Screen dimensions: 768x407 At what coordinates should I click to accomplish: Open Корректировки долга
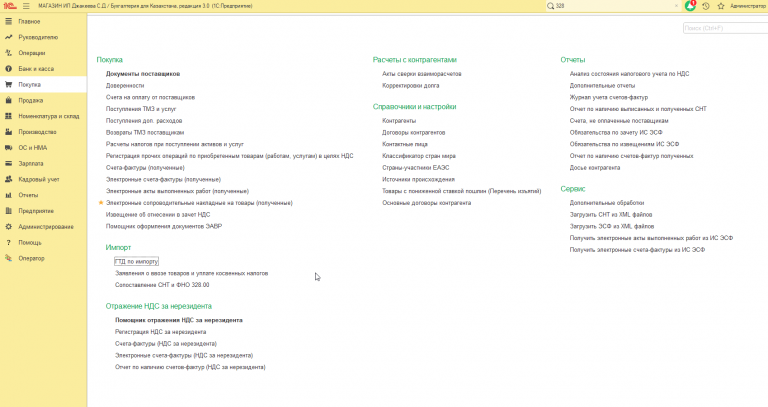(x=410, y=85)
